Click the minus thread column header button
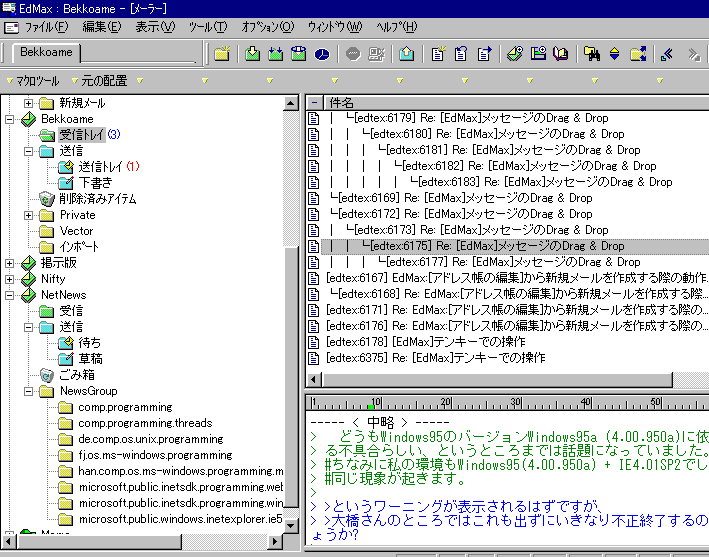The width and height of the screenshot is (709, 557). (314, 103)
